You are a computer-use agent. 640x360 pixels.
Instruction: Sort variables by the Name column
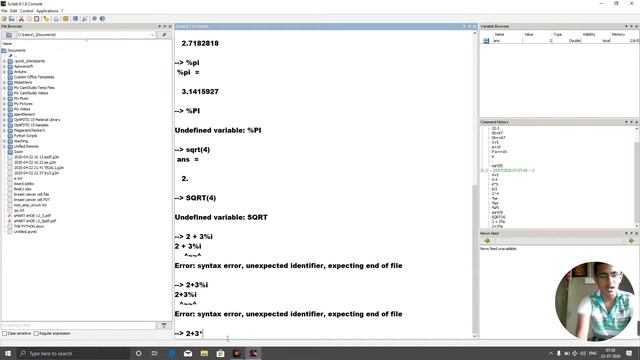(x=500, y=35)
